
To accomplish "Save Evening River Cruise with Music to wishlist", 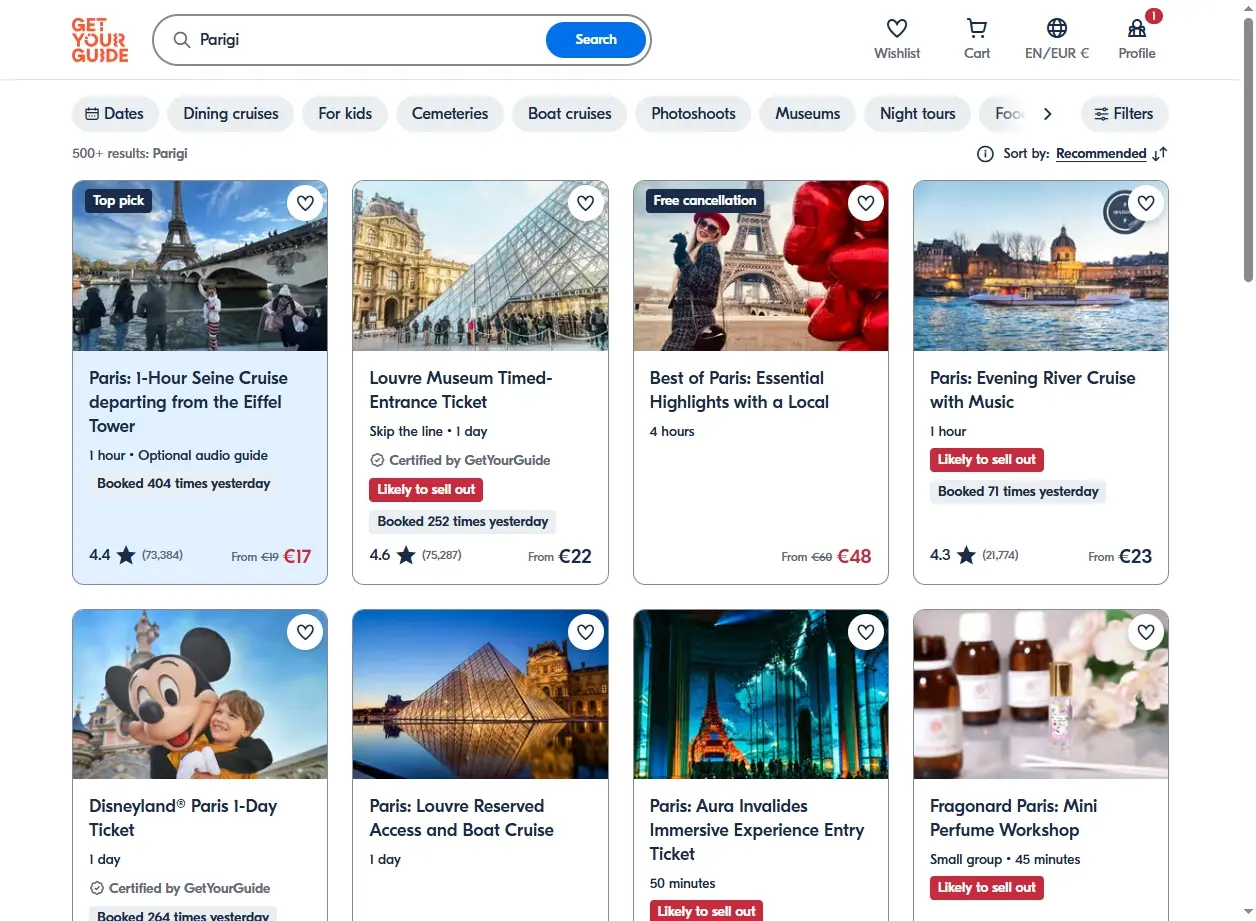I will [x=1146, y=203].
